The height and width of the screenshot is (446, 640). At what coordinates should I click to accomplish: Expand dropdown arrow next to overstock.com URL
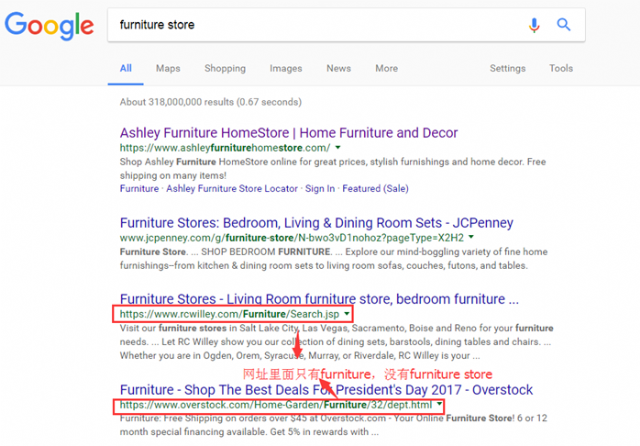[439, 404]
